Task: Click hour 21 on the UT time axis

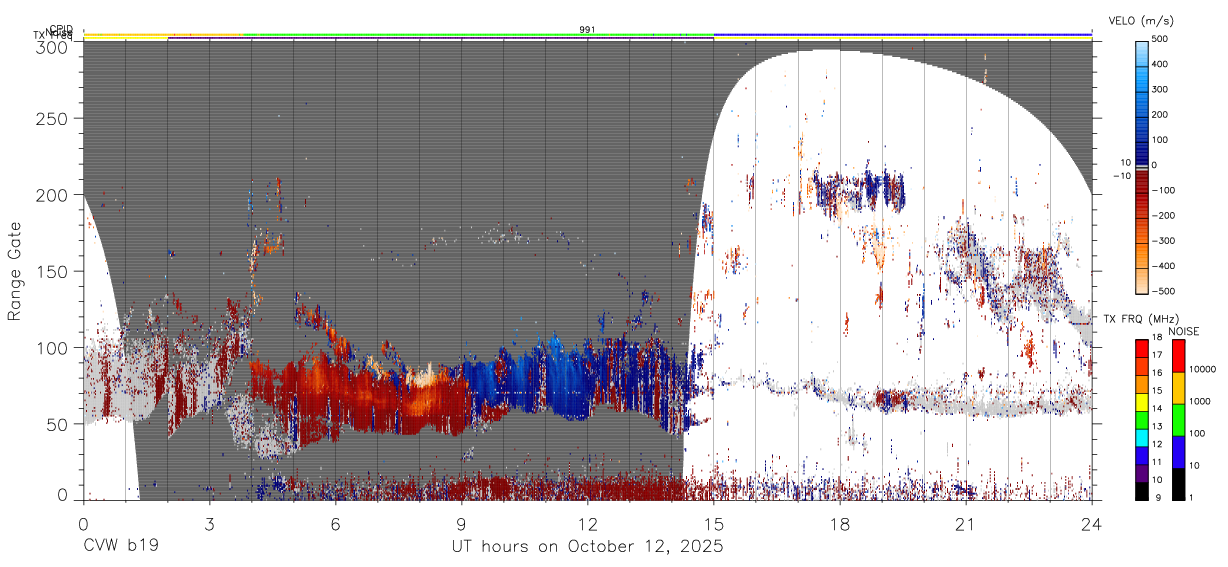Action: pos(966,523)
